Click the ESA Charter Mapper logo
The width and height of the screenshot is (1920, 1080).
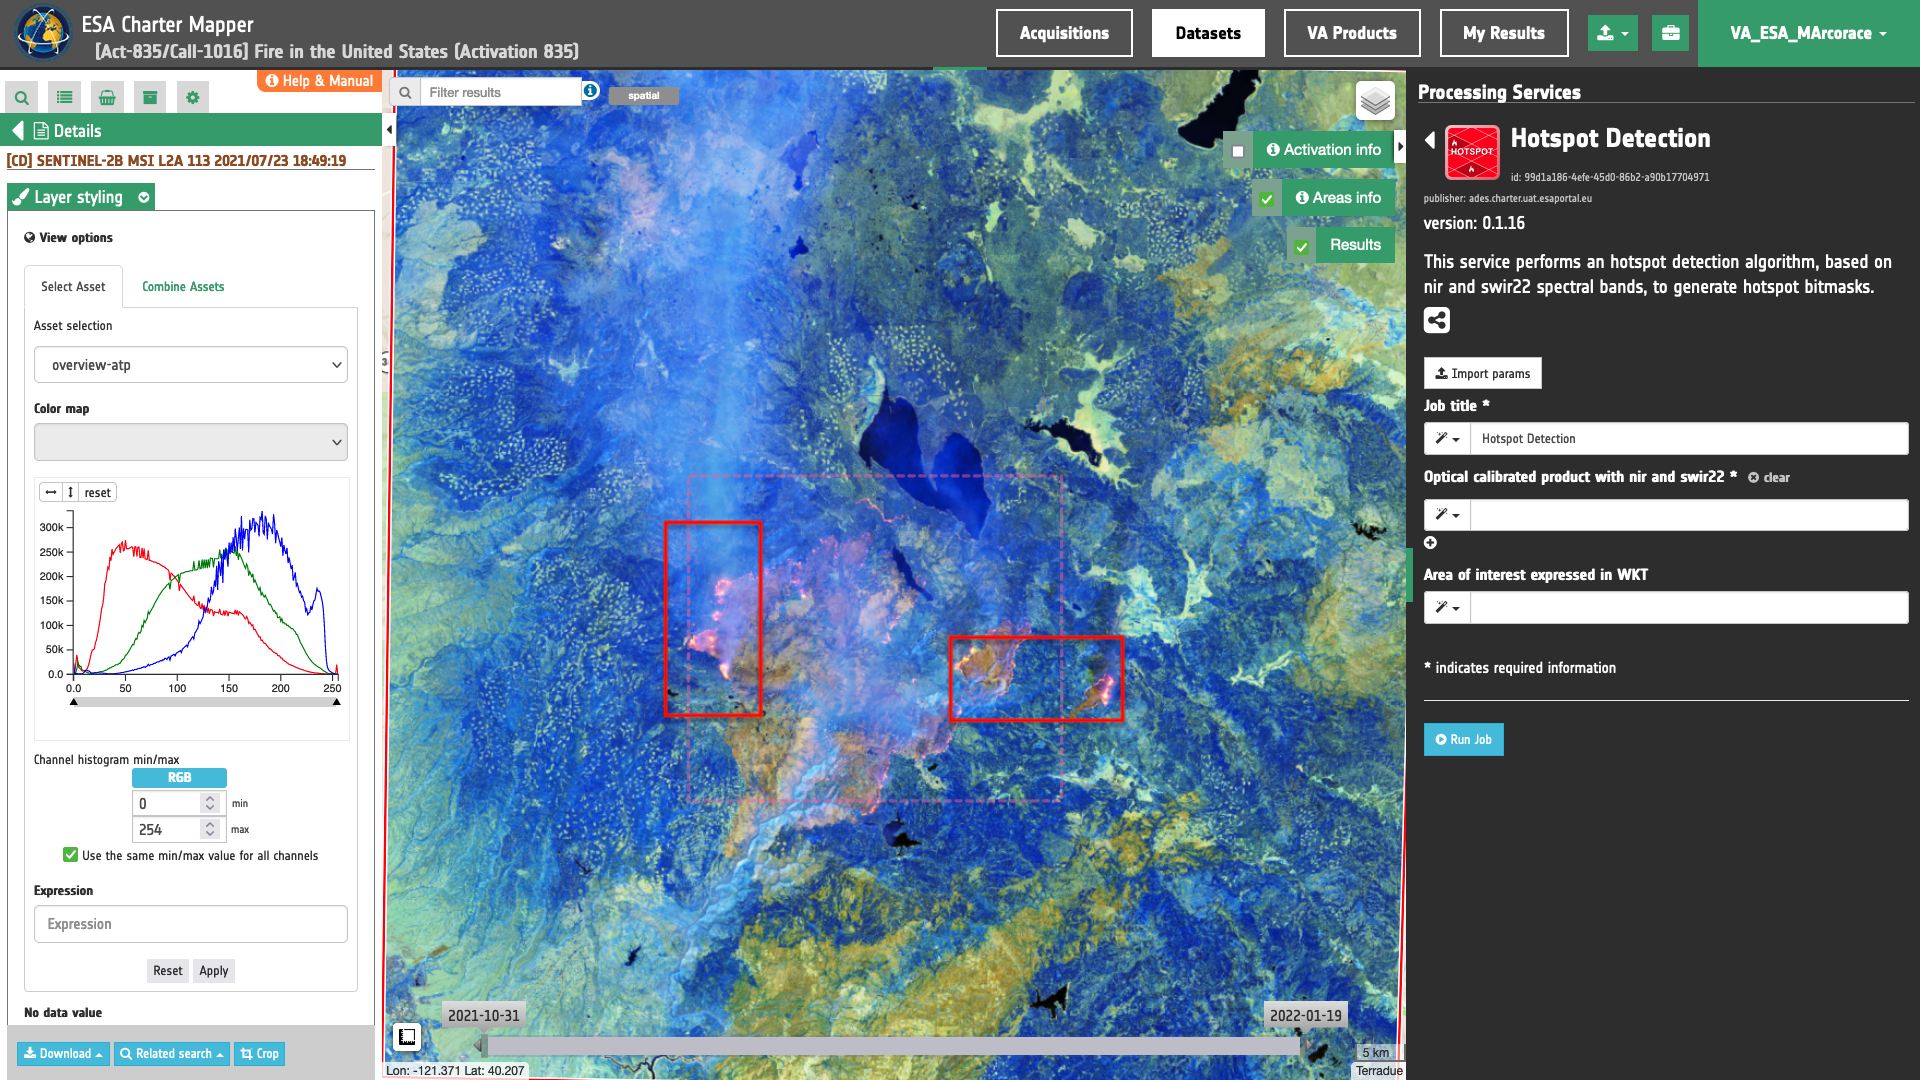click(x=42, y=33)
